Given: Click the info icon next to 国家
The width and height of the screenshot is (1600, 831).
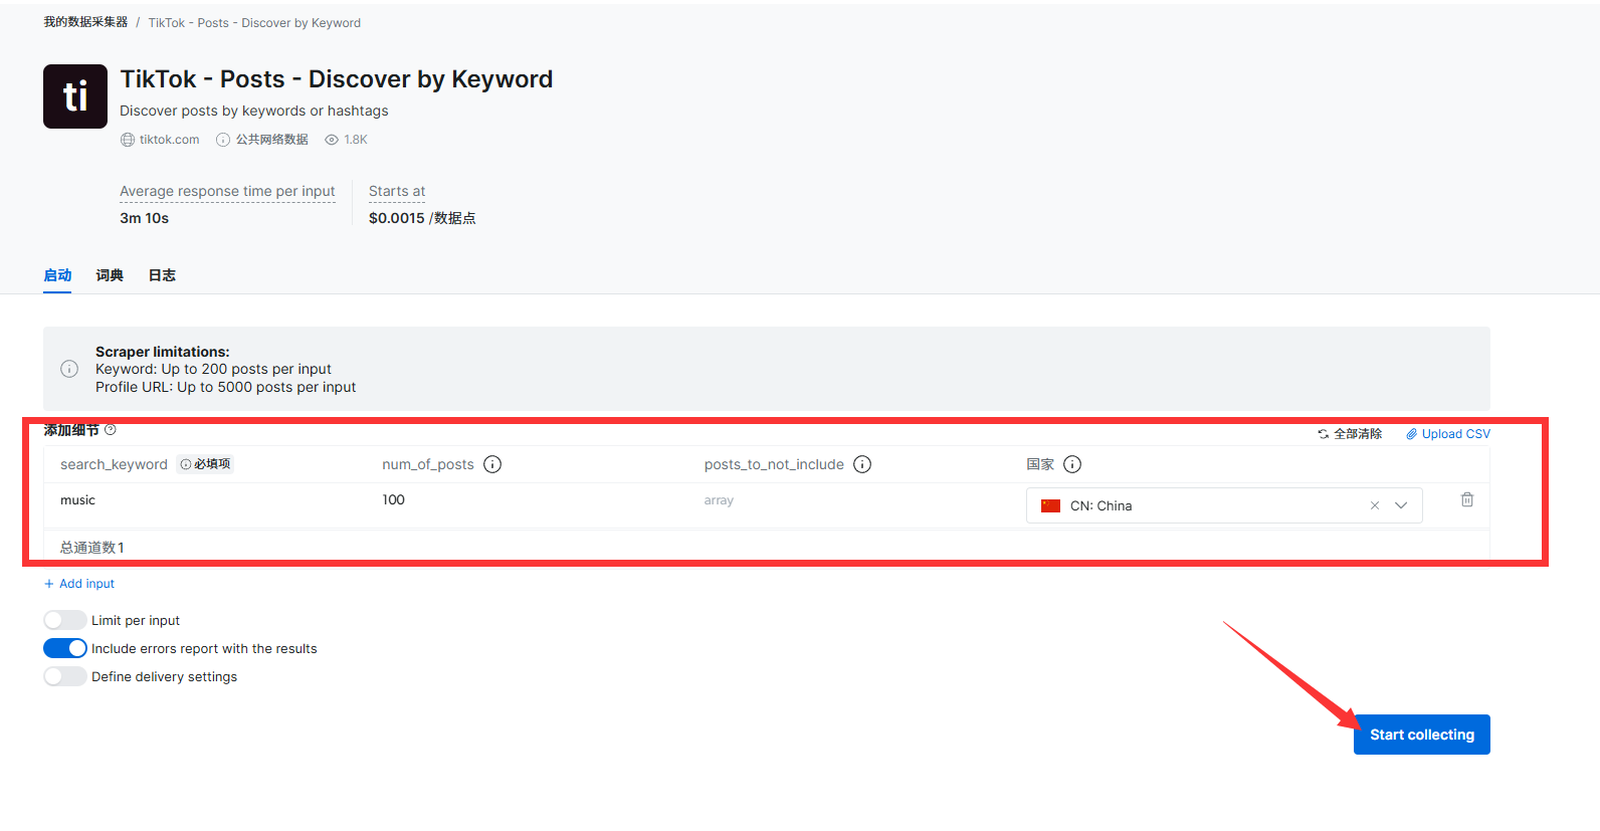Looking at the screenshot, I should pyautogui.click(x=1072, y=464).
